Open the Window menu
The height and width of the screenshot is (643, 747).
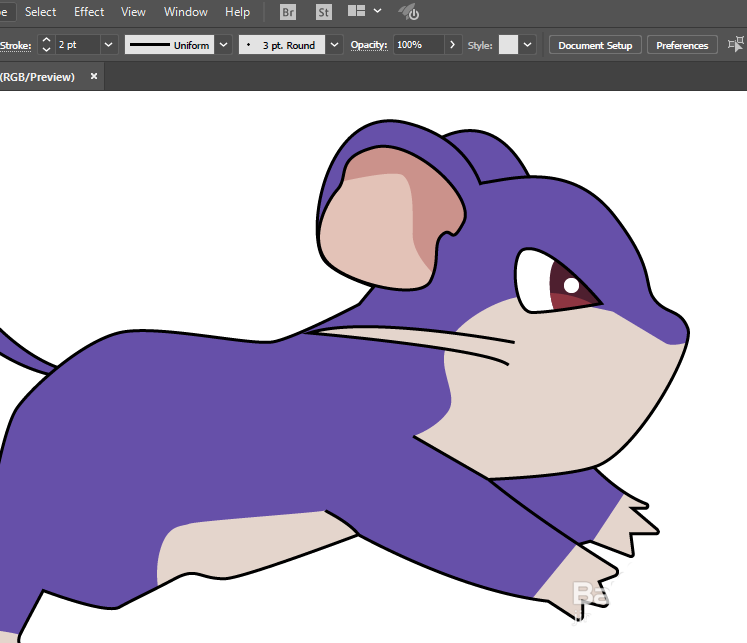click(186, 12)
